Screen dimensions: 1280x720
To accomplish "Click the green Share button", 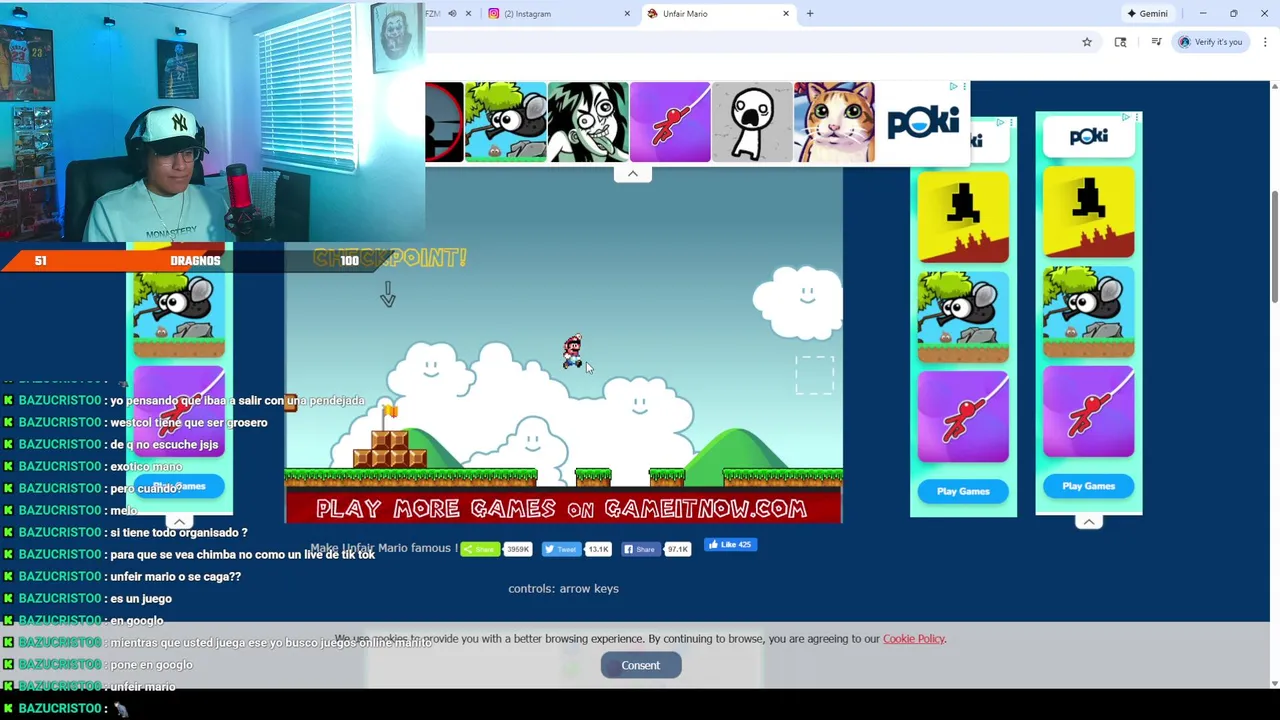I will [481, 549].
